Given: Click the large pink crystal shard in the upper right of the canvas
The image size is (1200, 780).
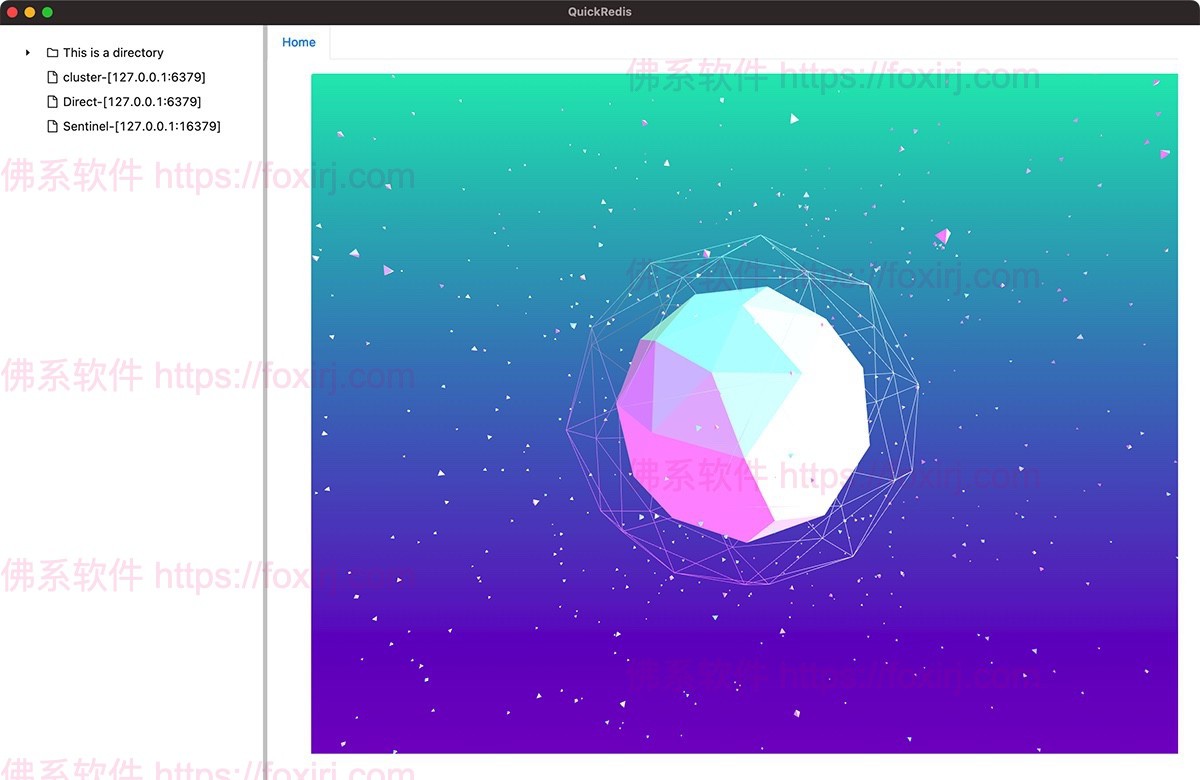Looking at the screenshot, I should 941,237.
